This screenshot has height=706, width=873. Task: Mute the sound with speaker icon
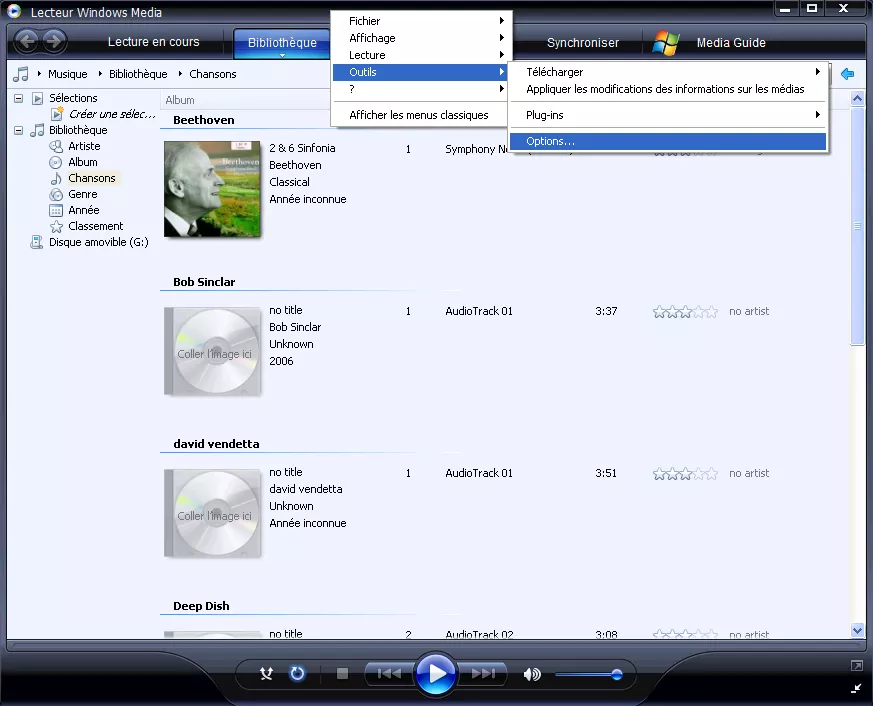pos(532,674)
